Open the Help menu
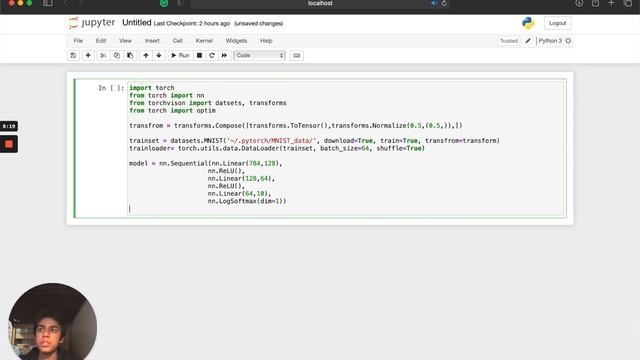The width and height of the screenshot is (640, 360). tap(266, 41)
